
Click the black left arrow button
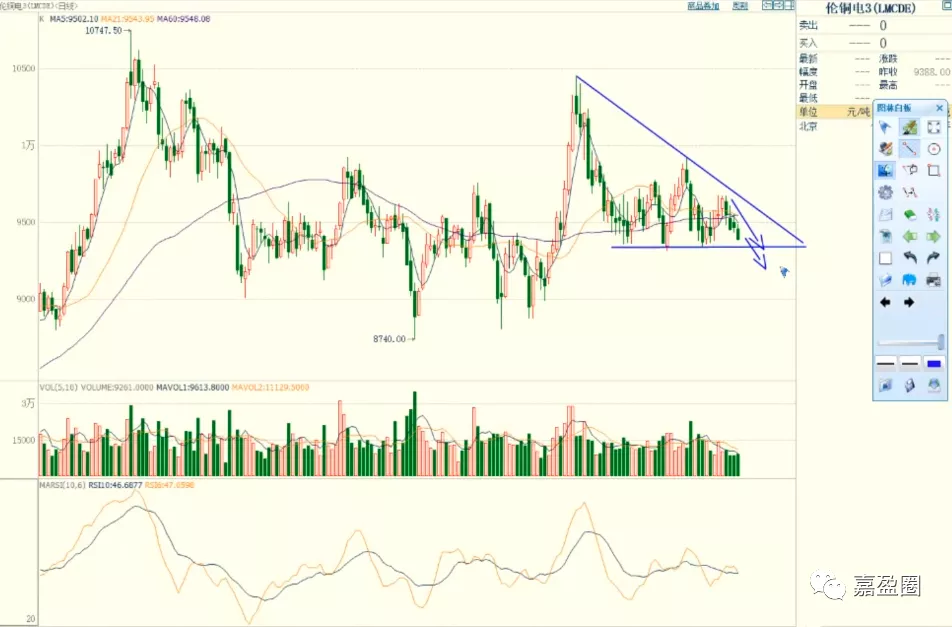(885, 302)
